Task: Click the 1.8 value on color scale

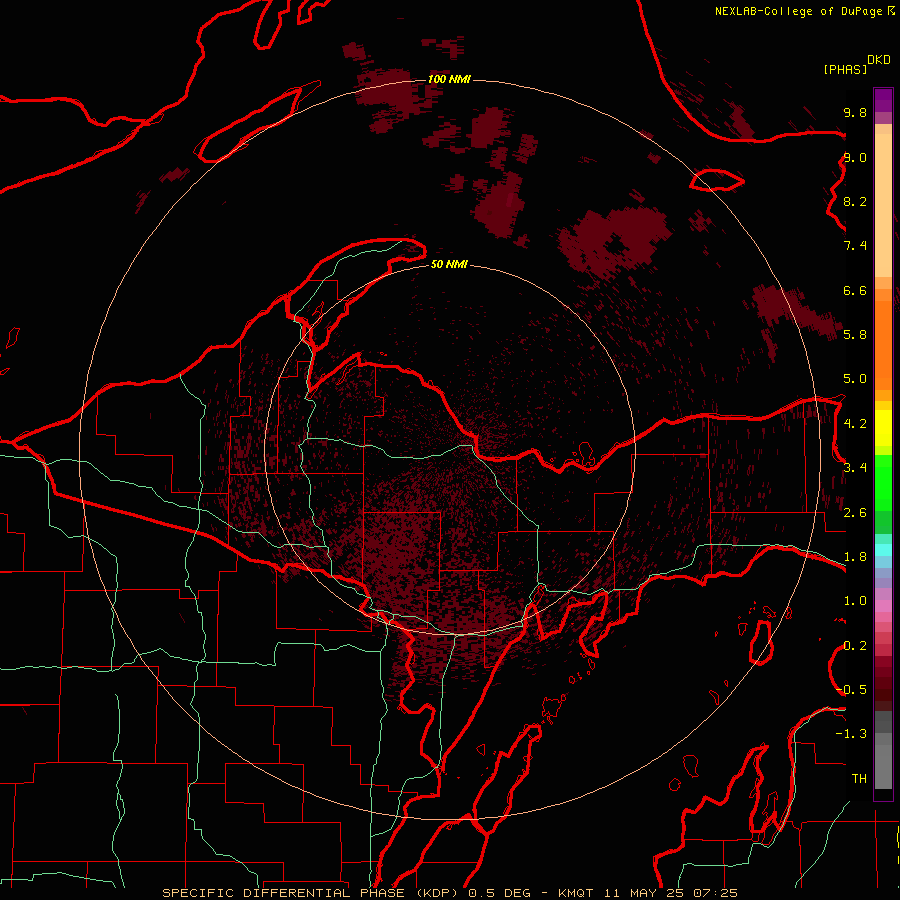Action: click(855, 556)
